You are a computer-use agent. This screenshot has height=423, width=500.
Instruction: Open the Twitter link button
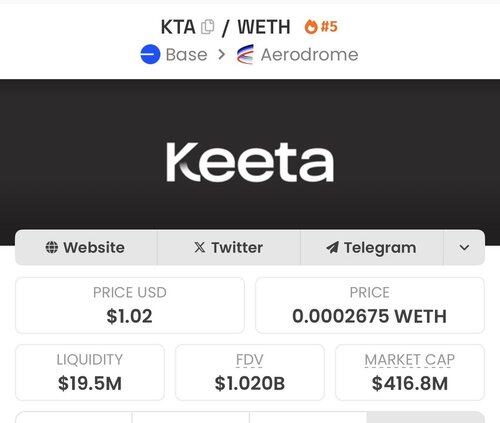[x=229, y=247]
